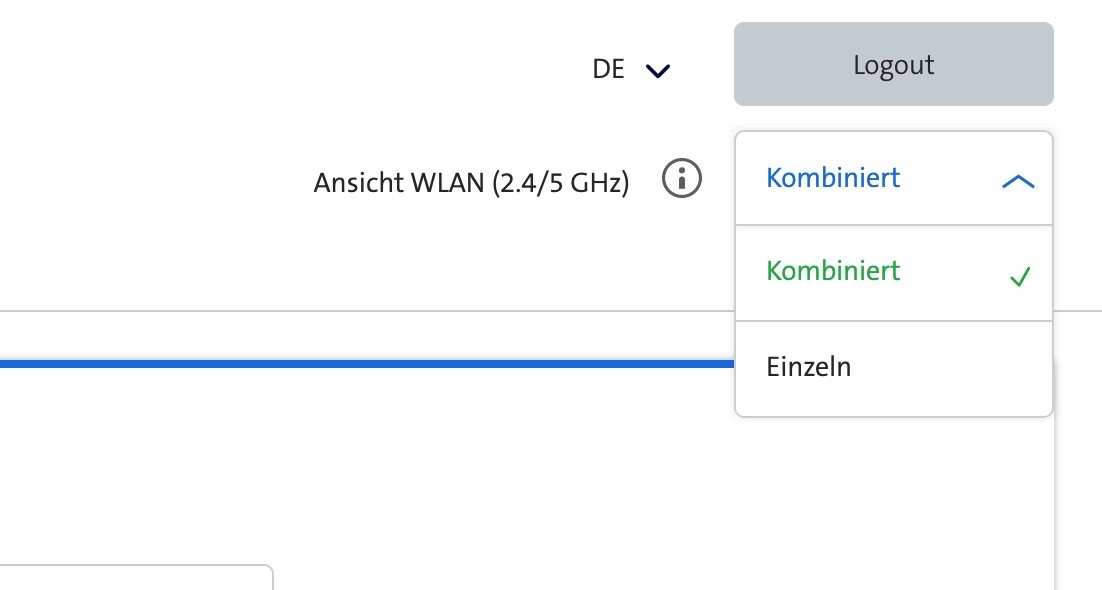Click the Ansicht WLAN (2.4/5 GHz) label
Image resolution: width=1102 pixels, height=590 pixels.
click(x=470, y=182)
